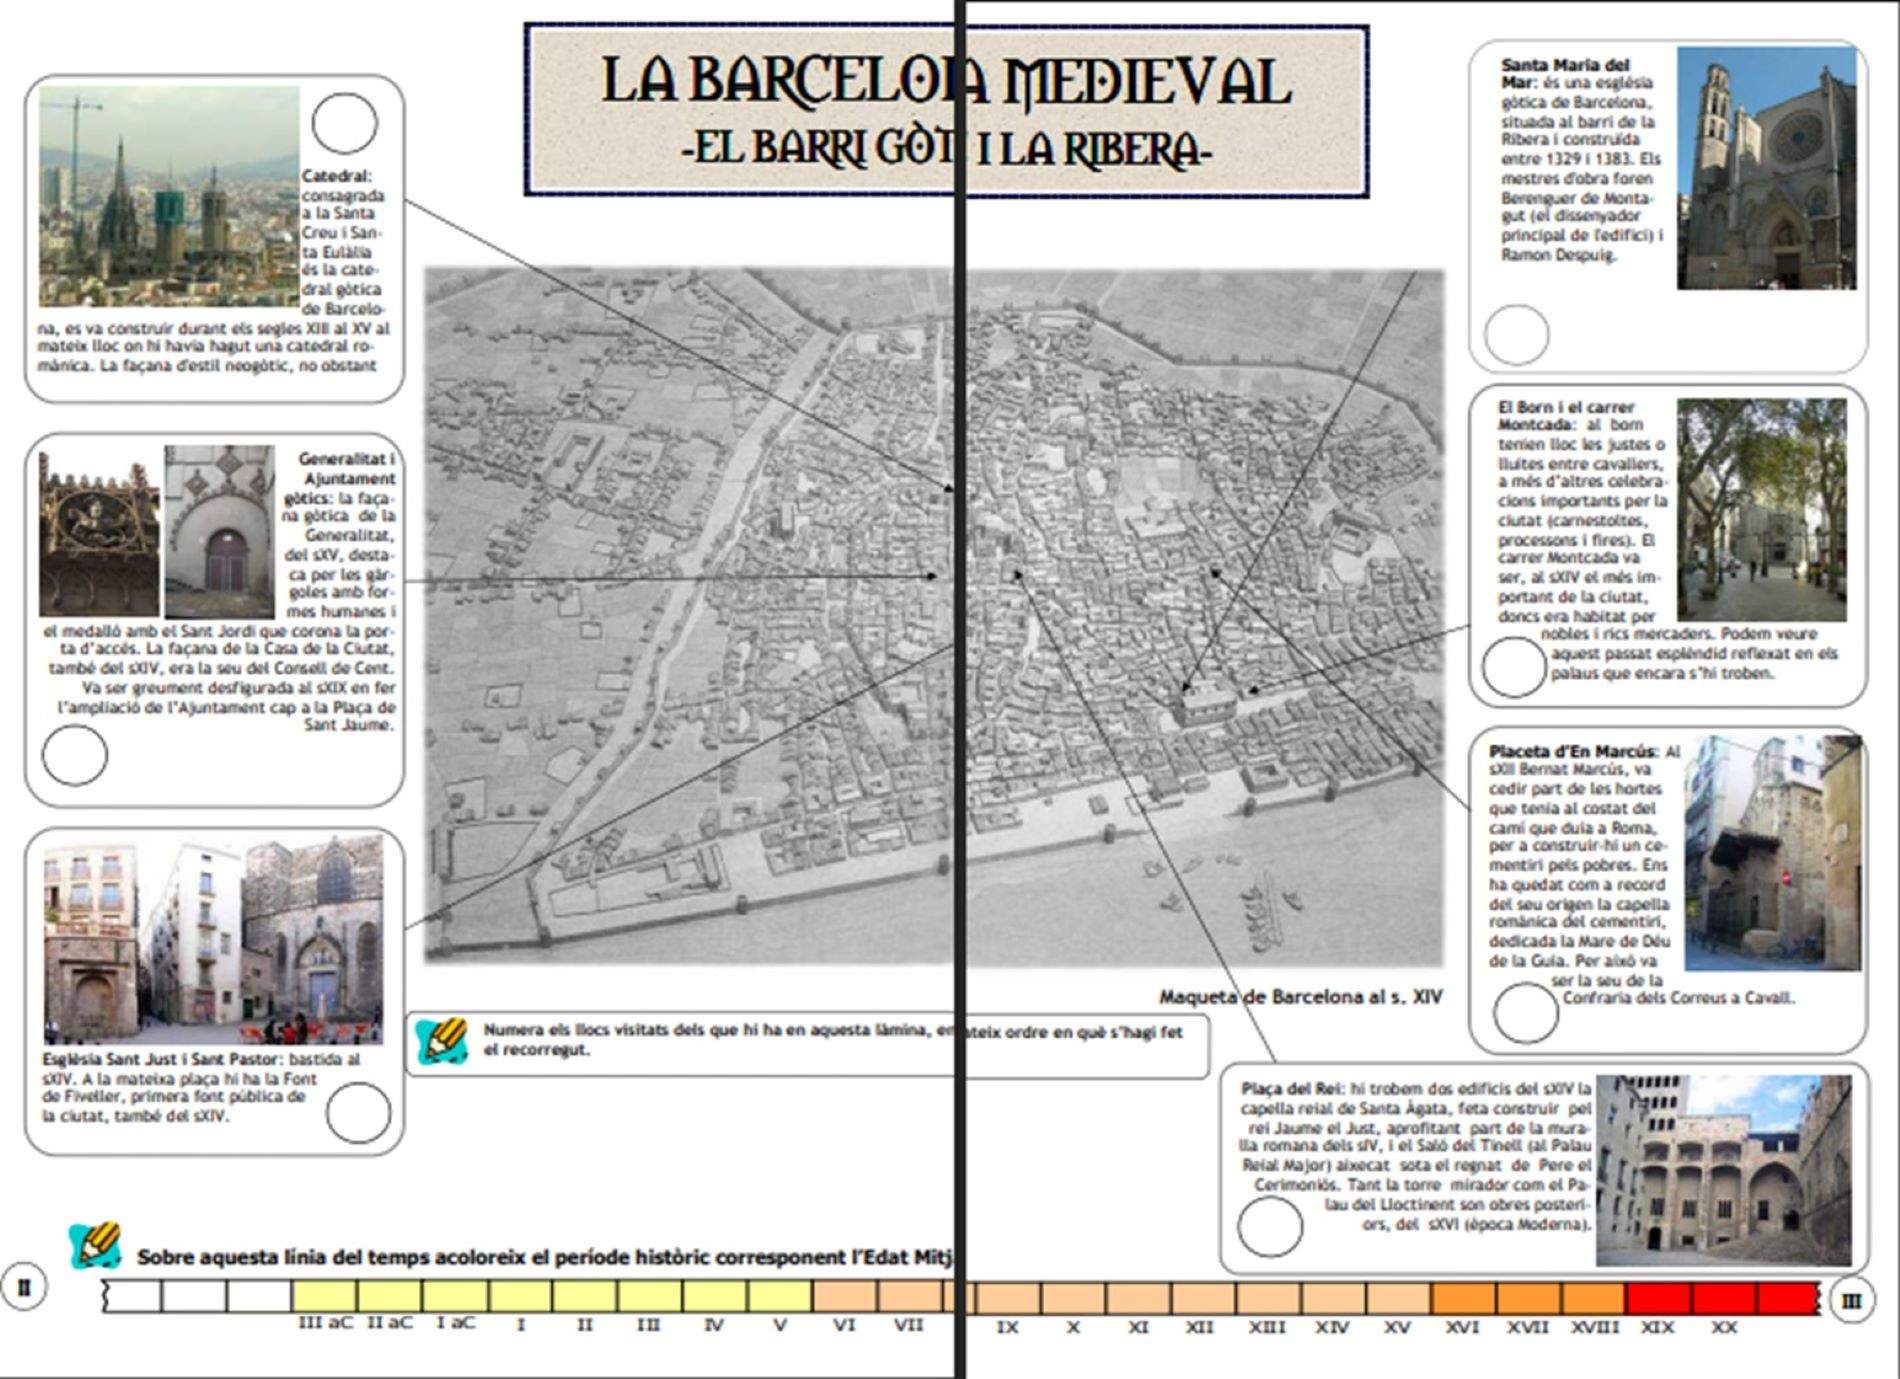The width and height of the screenshot is (1900, 1379).
Task: Open the Placeta d'En Marcús photo
Action: [1773, 853]
